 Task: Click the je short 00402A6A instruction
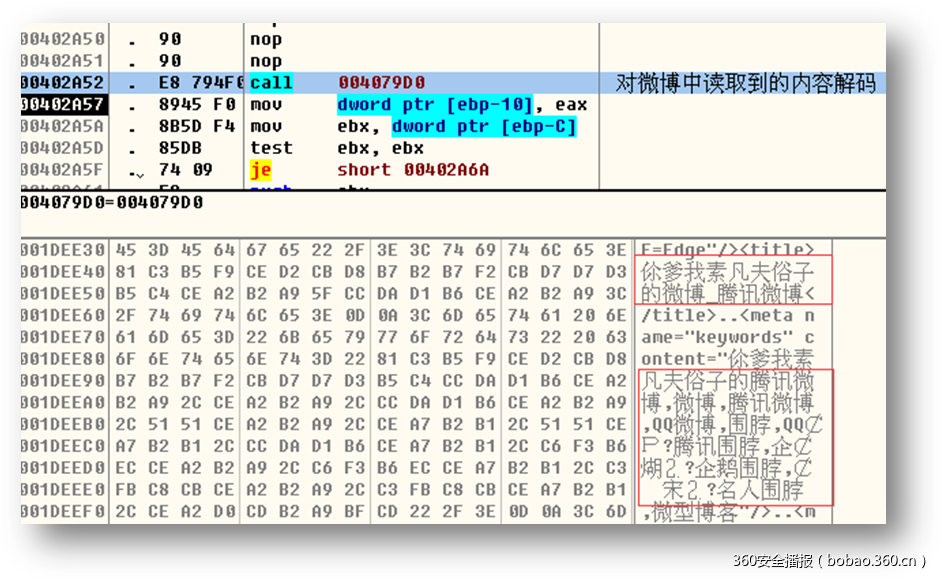coord(412,170)
